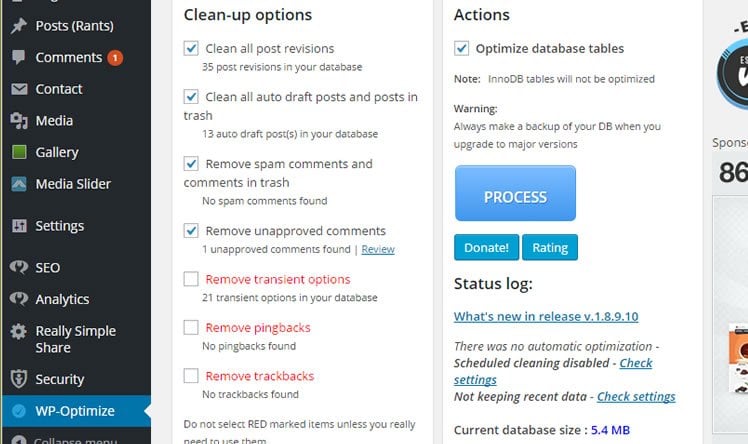
Task: Open Contact envelope icon
Action: tap(19, 89)
